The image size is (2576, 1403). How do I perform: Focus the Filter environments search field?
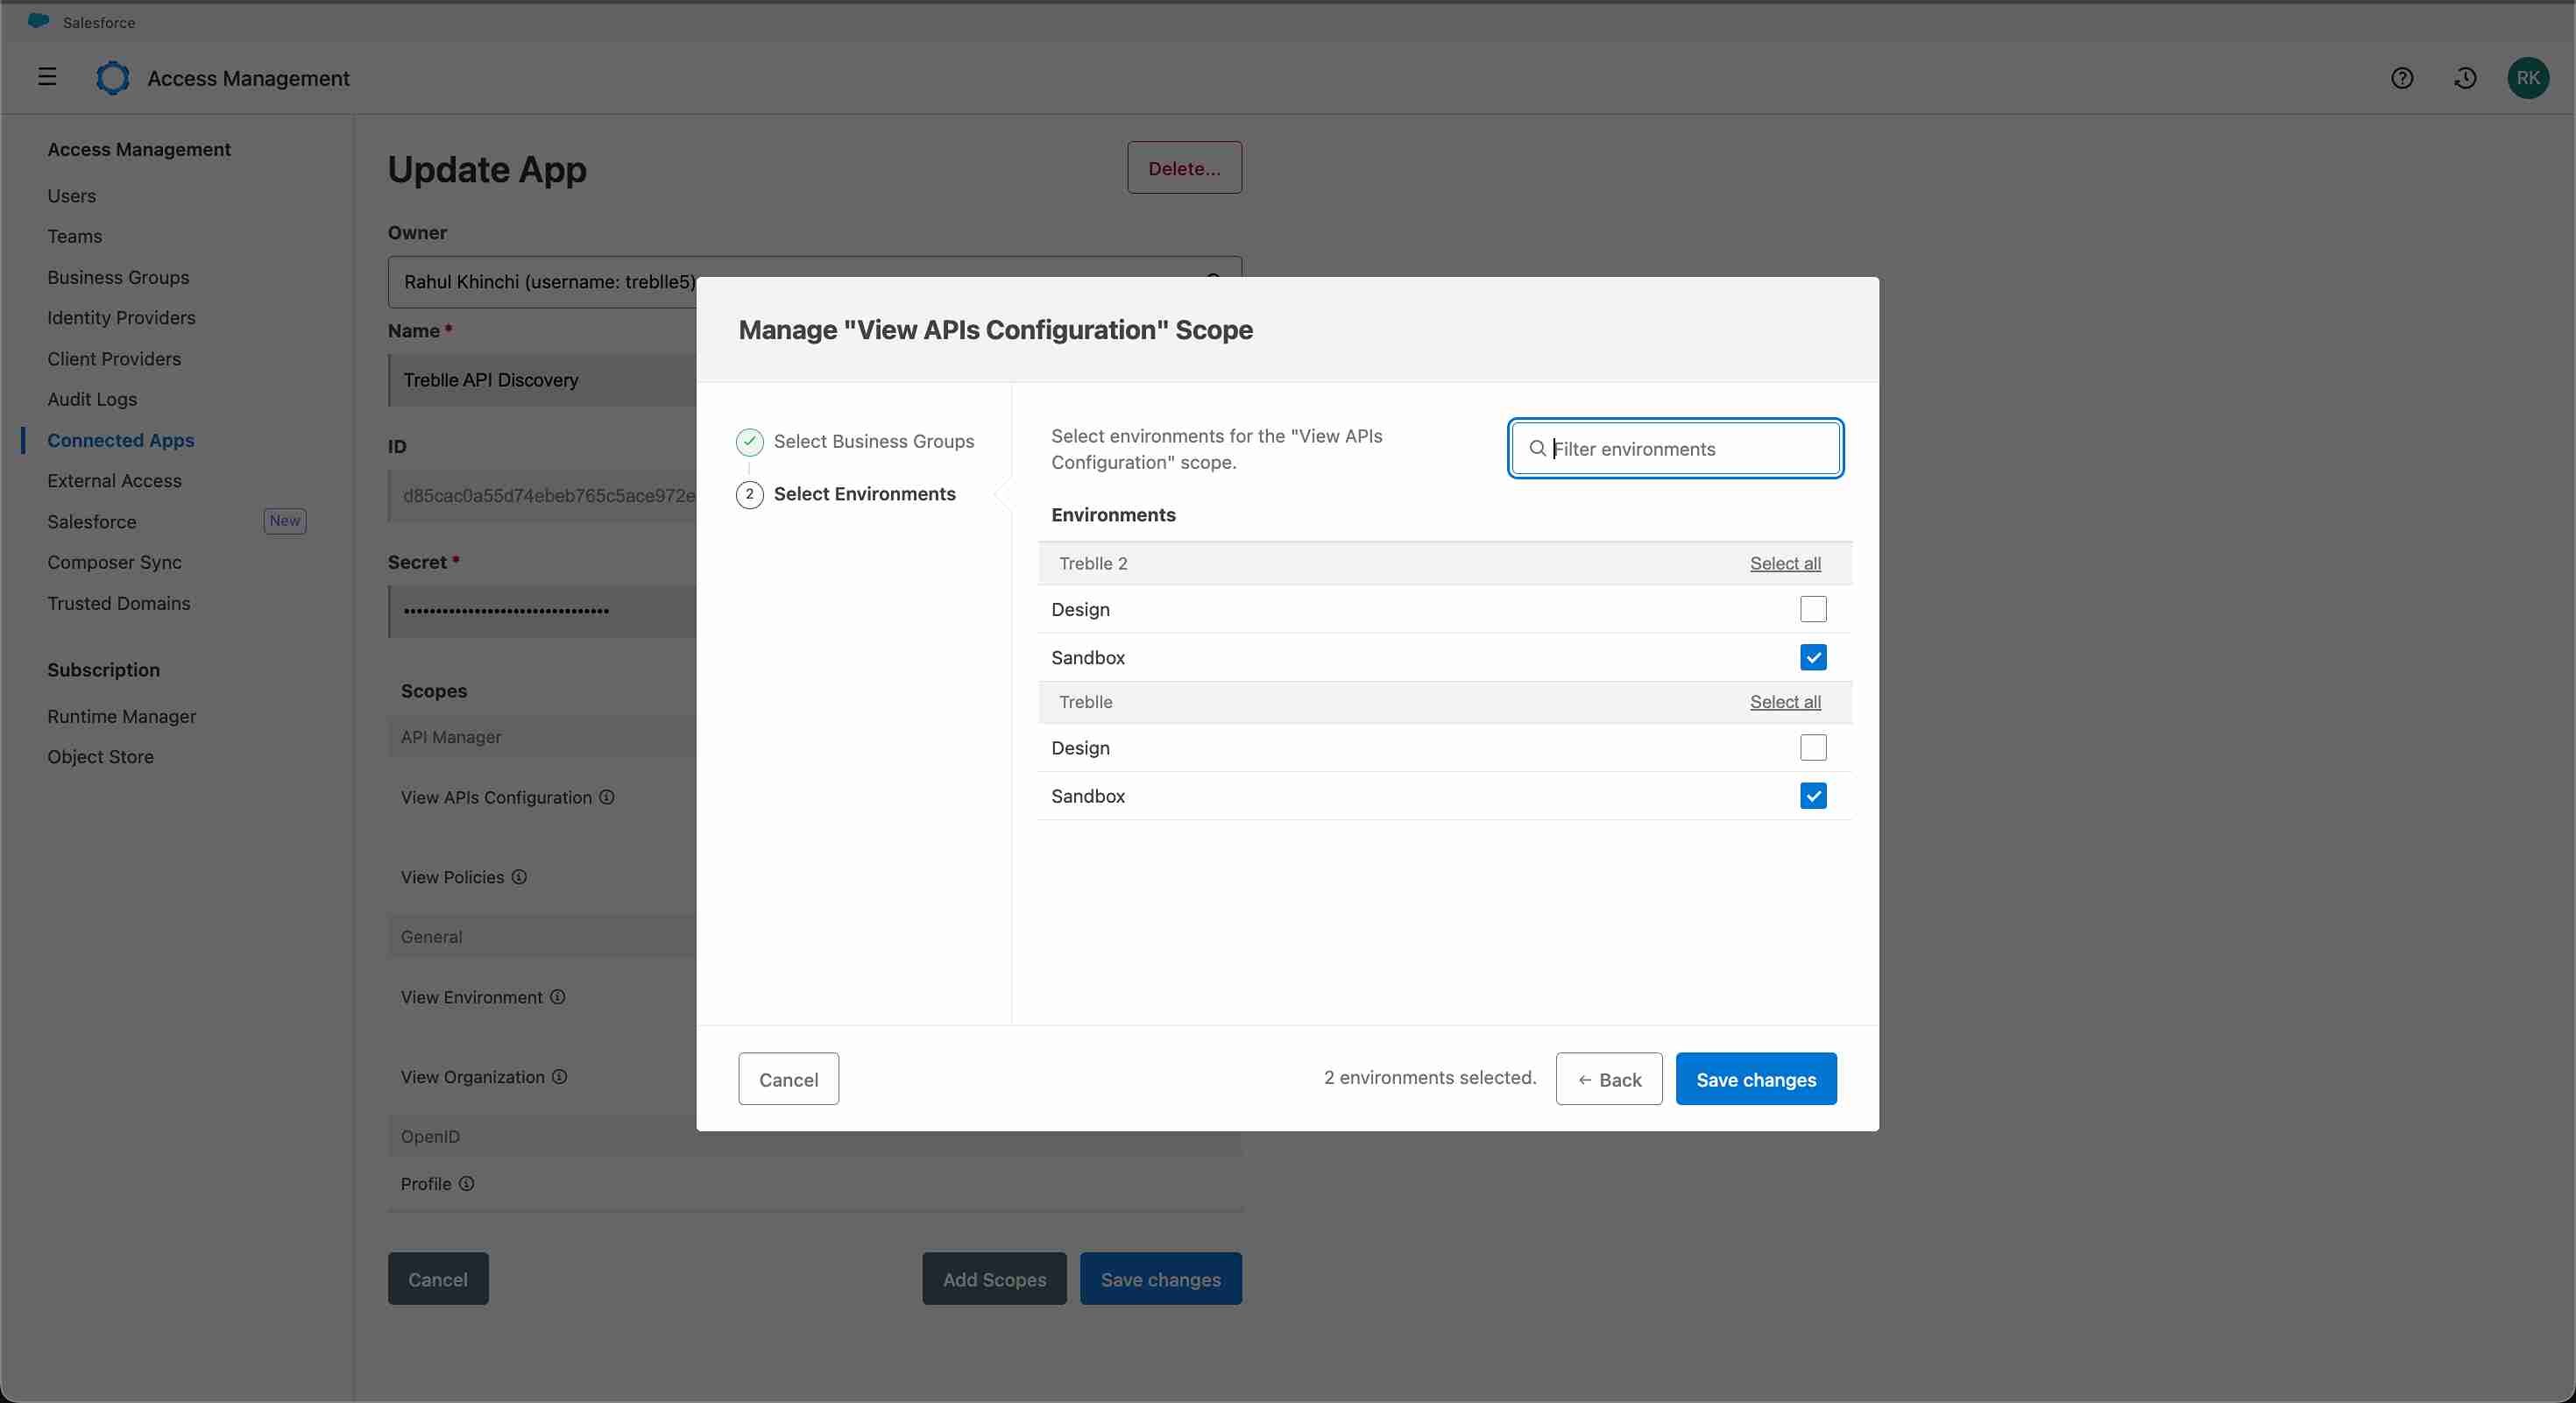tap(1690, 449)
